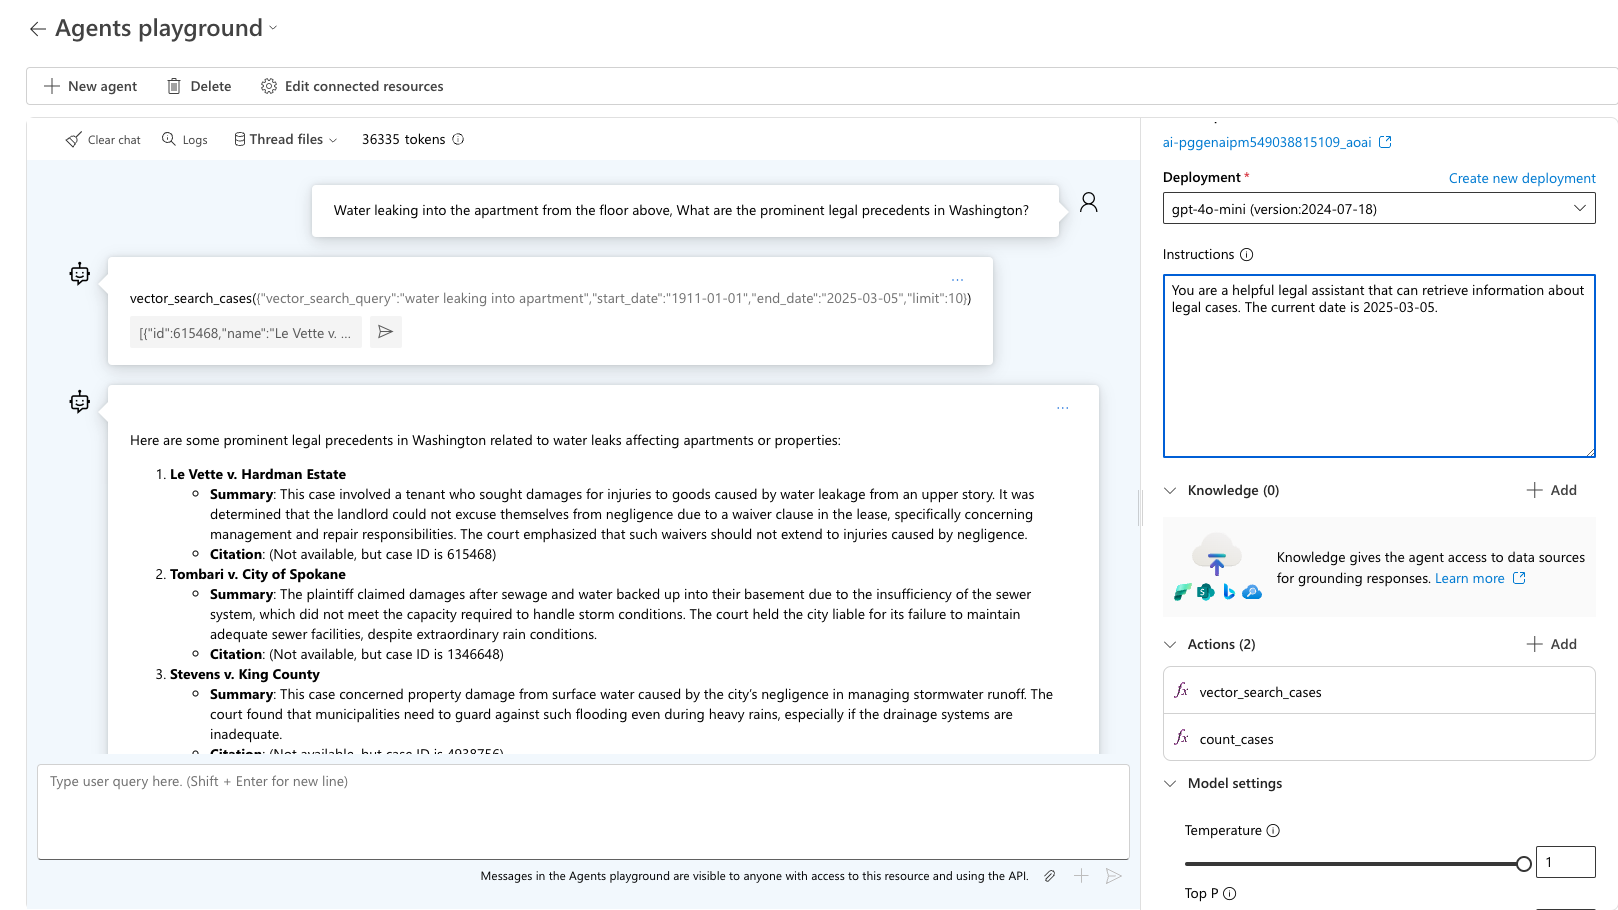Collapse the Model settings section
Image resolution: width=1618 pixels, height=910 pixels.
(1170, 783)
